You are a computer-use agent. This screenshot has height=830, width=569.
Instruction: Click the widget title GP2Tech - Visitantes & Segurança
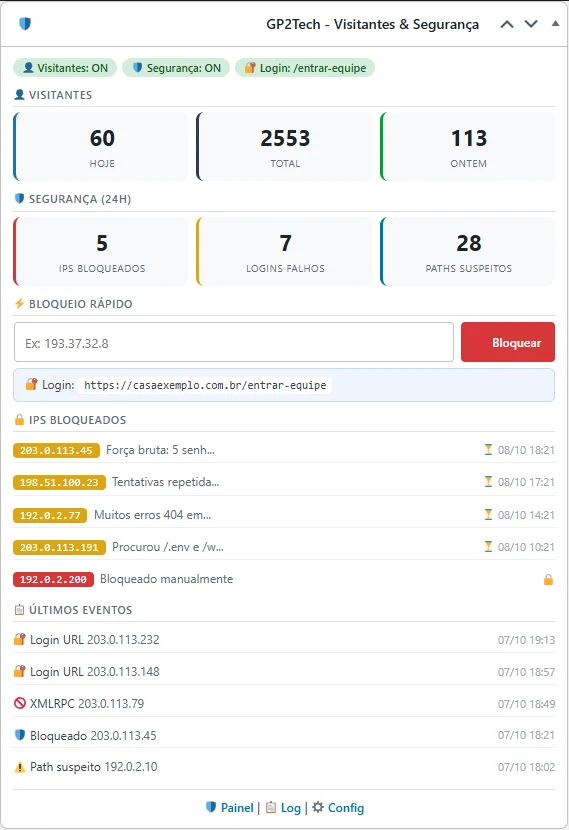[x=372, y=24]
